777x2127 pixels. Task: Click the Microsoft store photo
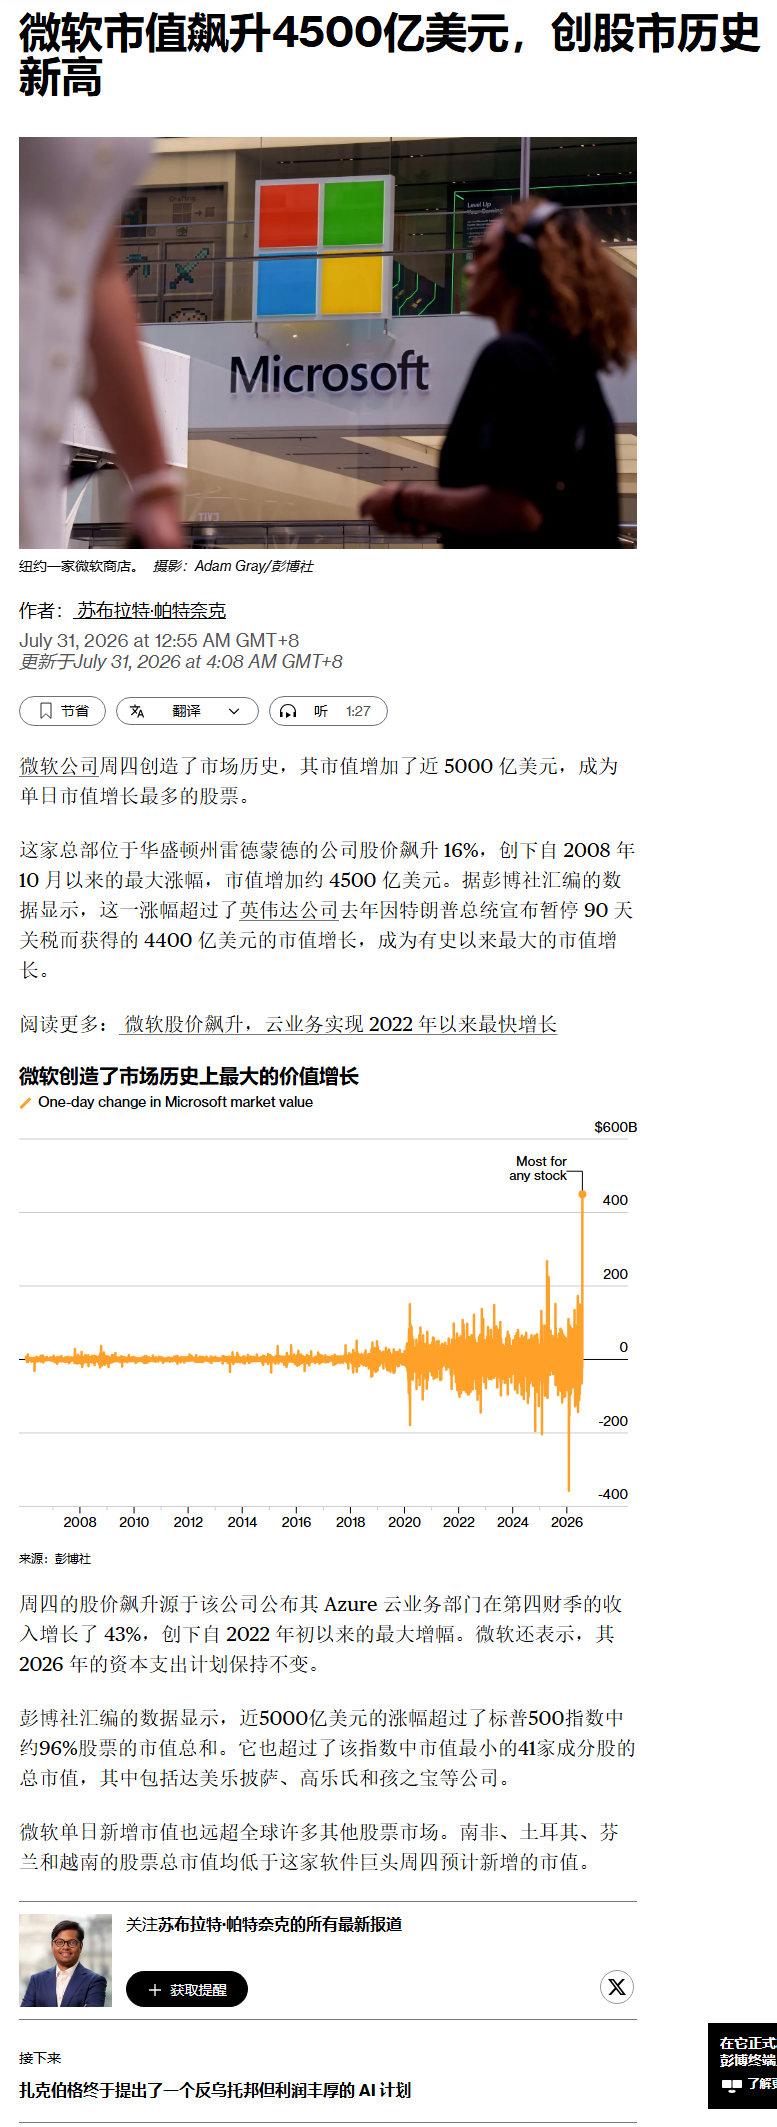(328, 343)
